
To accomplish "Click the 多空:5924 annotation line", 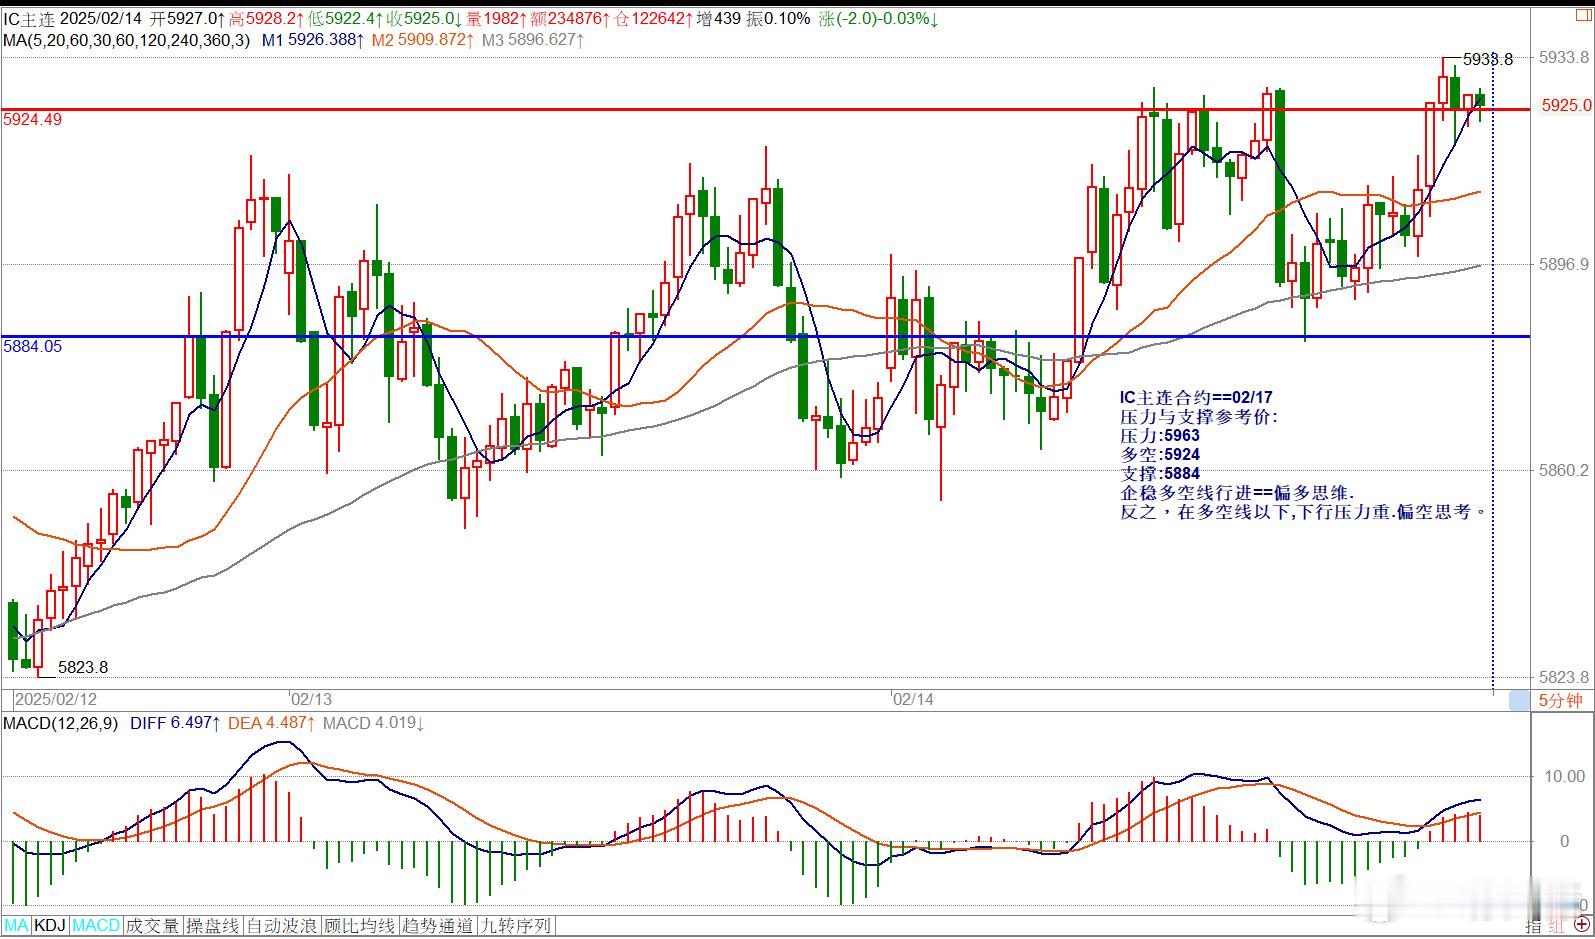I will pyautogui.click(x=1160, y=455).
